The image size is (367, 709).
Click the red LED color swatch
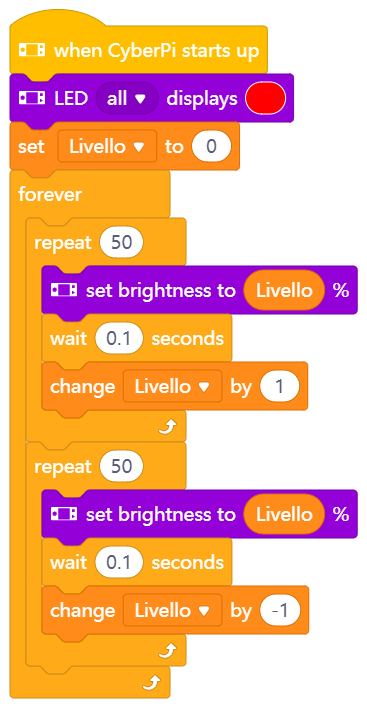pyautogui.click(x=266, y=98)
